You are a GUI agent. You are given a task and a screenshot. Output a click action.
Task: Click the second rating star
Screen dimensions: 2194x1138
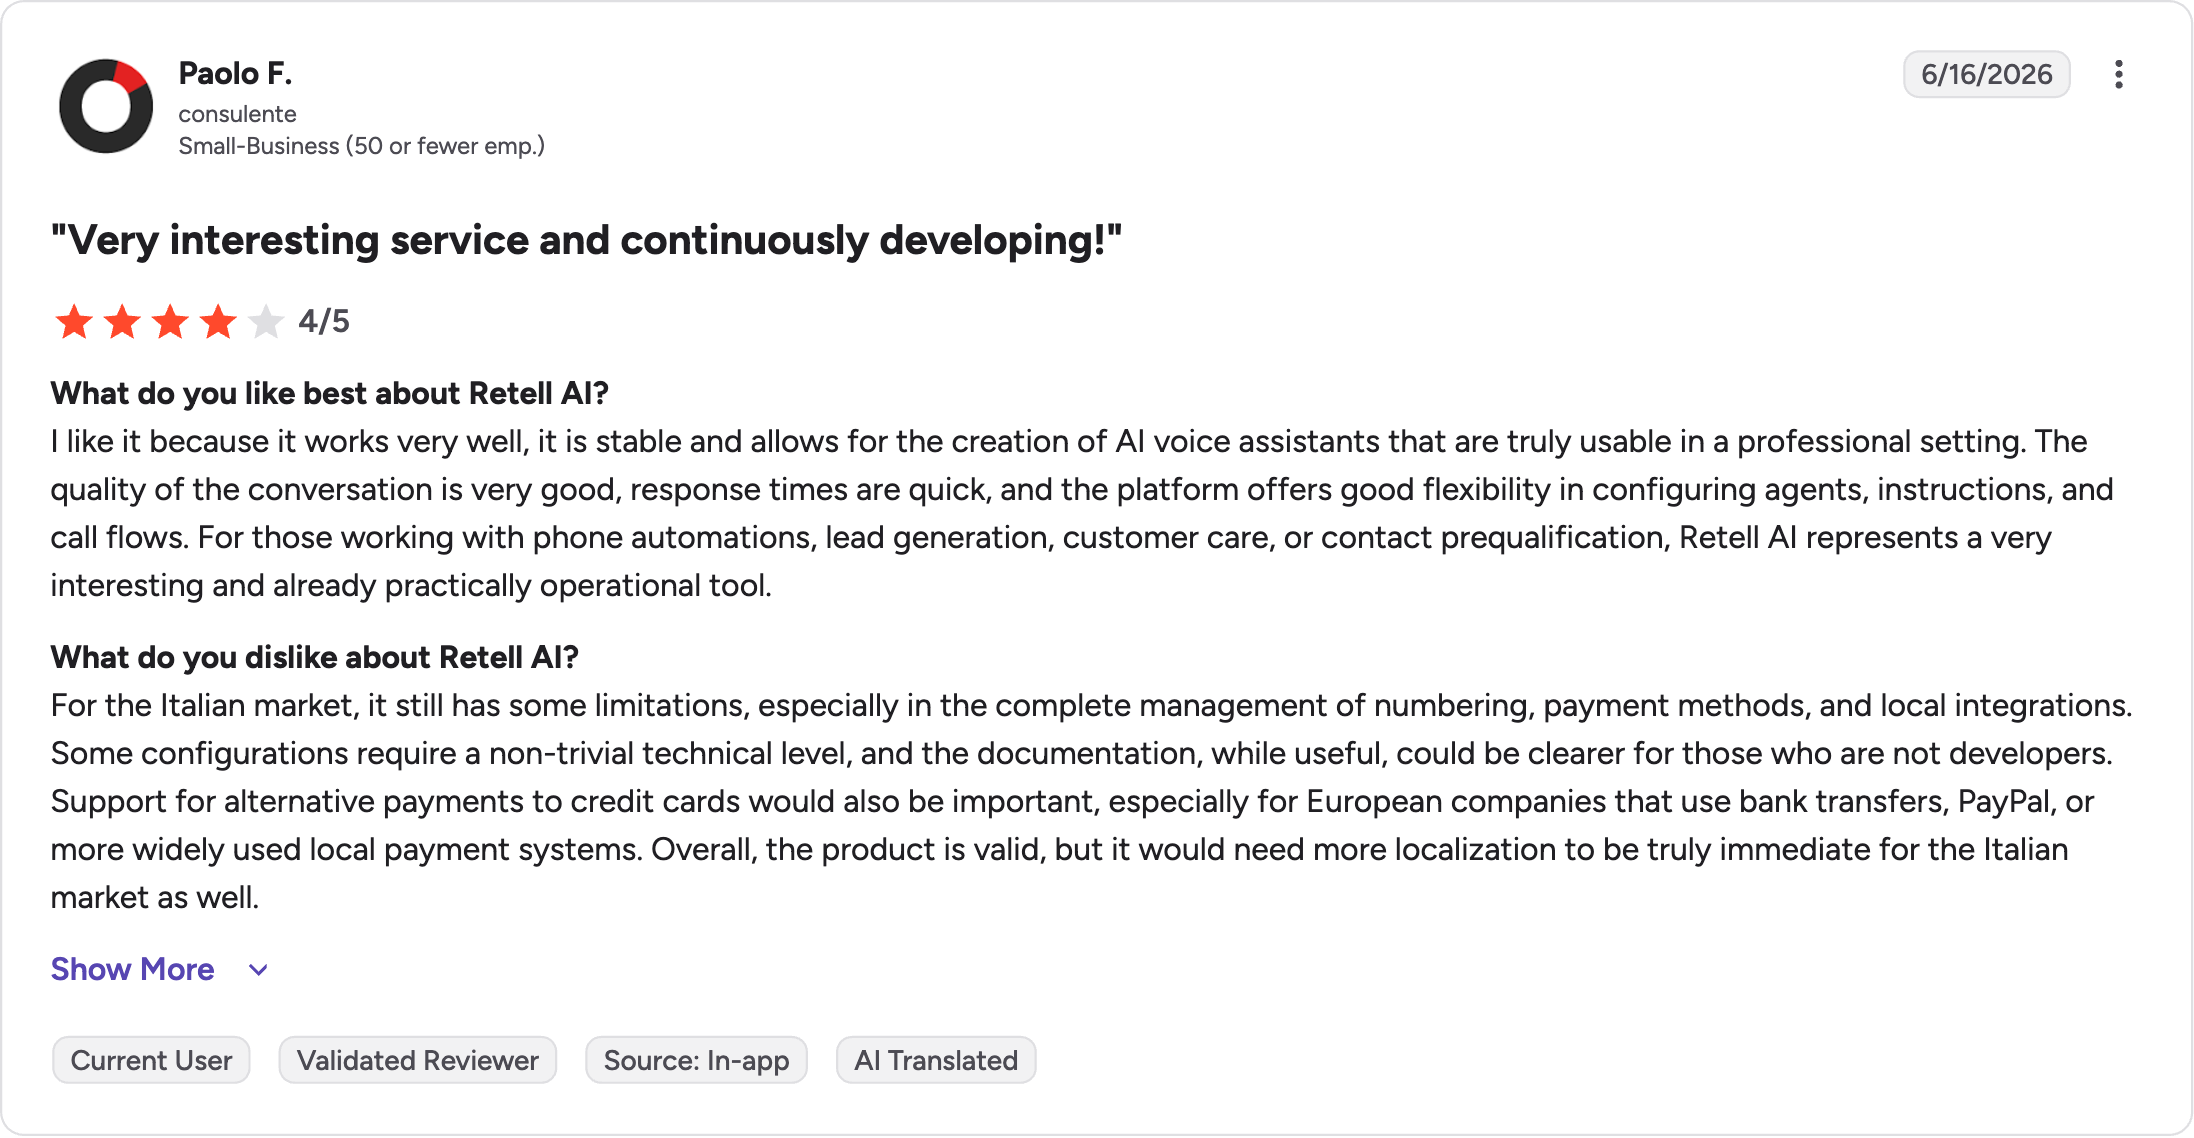click(x=122, y=322)
